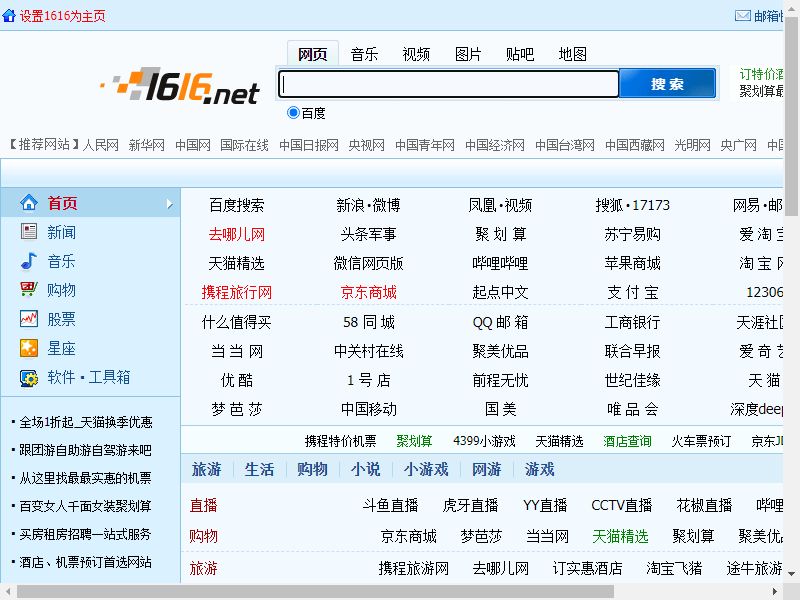This screenshot has height=600, width=800.
Task: Open the 酒店查询 green link
Action: tap(627, 441)
